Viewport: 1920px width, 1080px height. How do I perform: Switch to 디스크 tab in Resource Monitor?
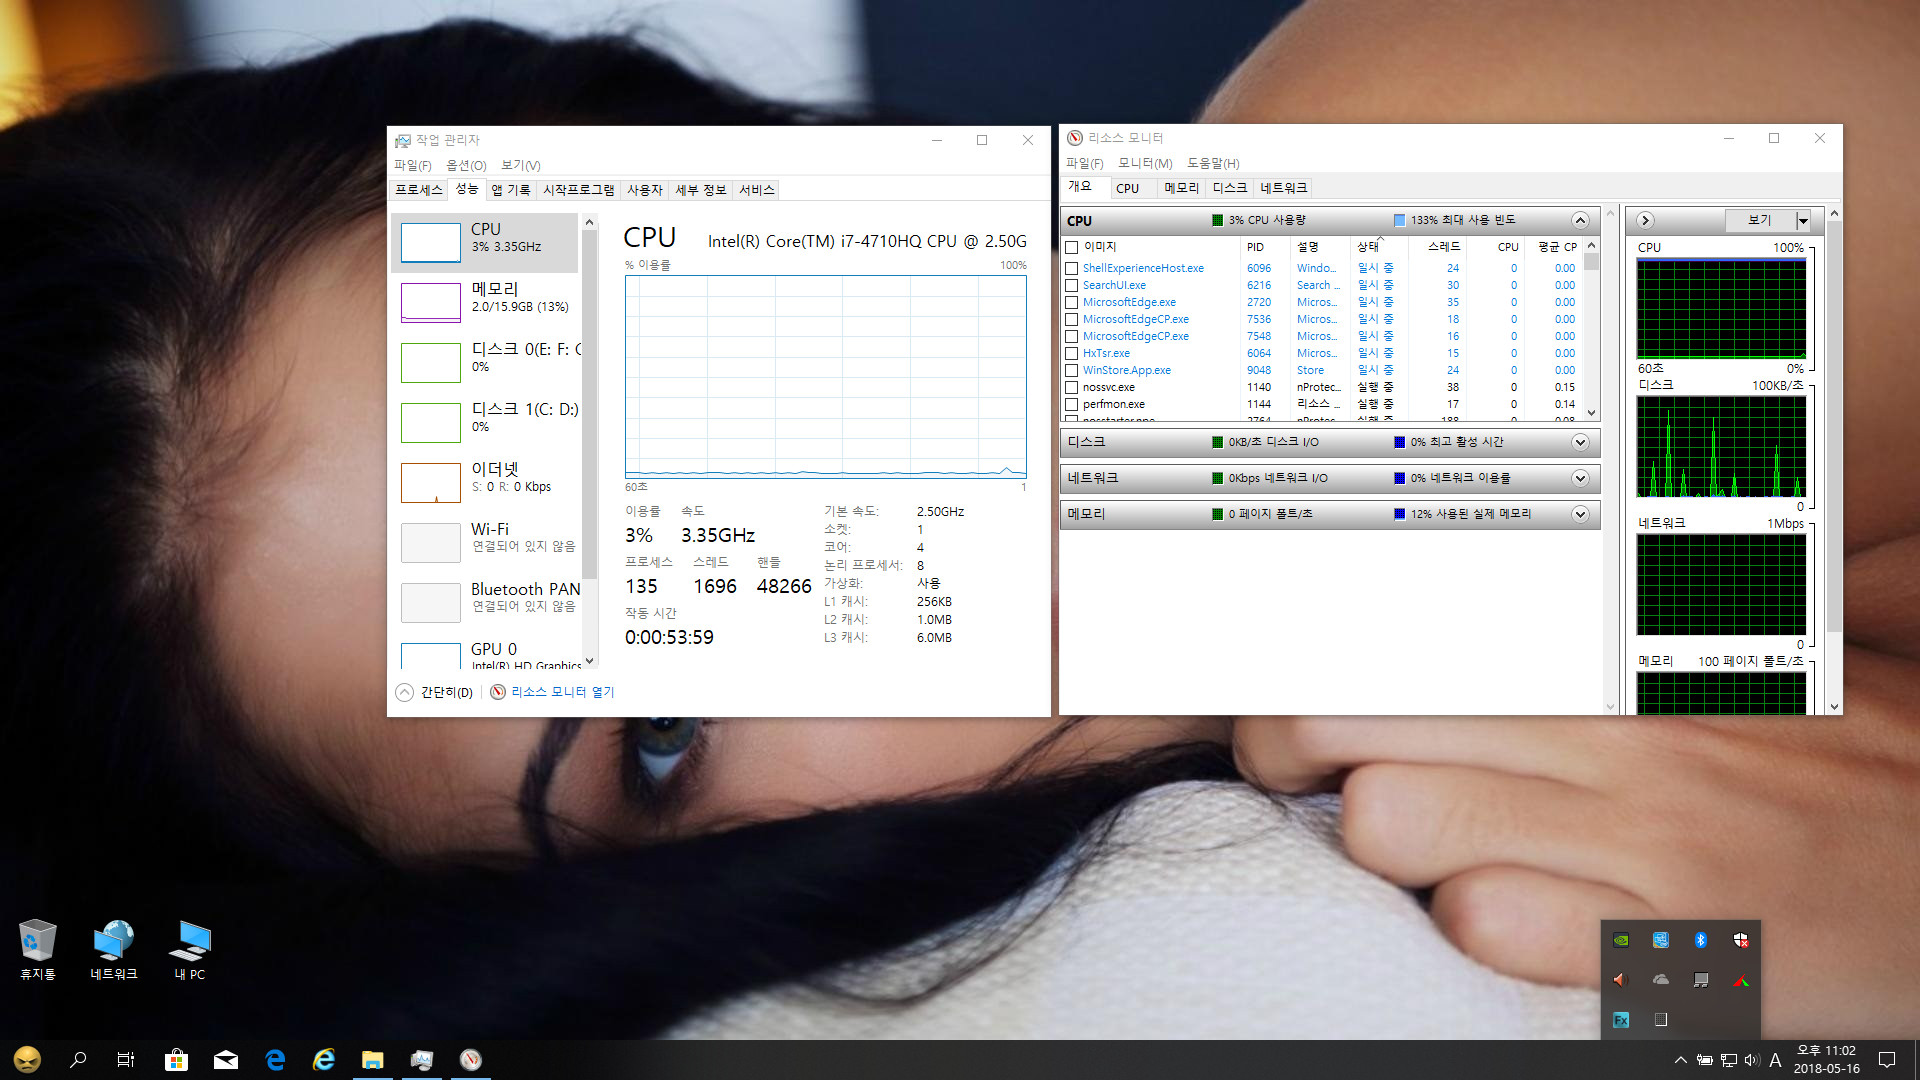coord(1230,188)
